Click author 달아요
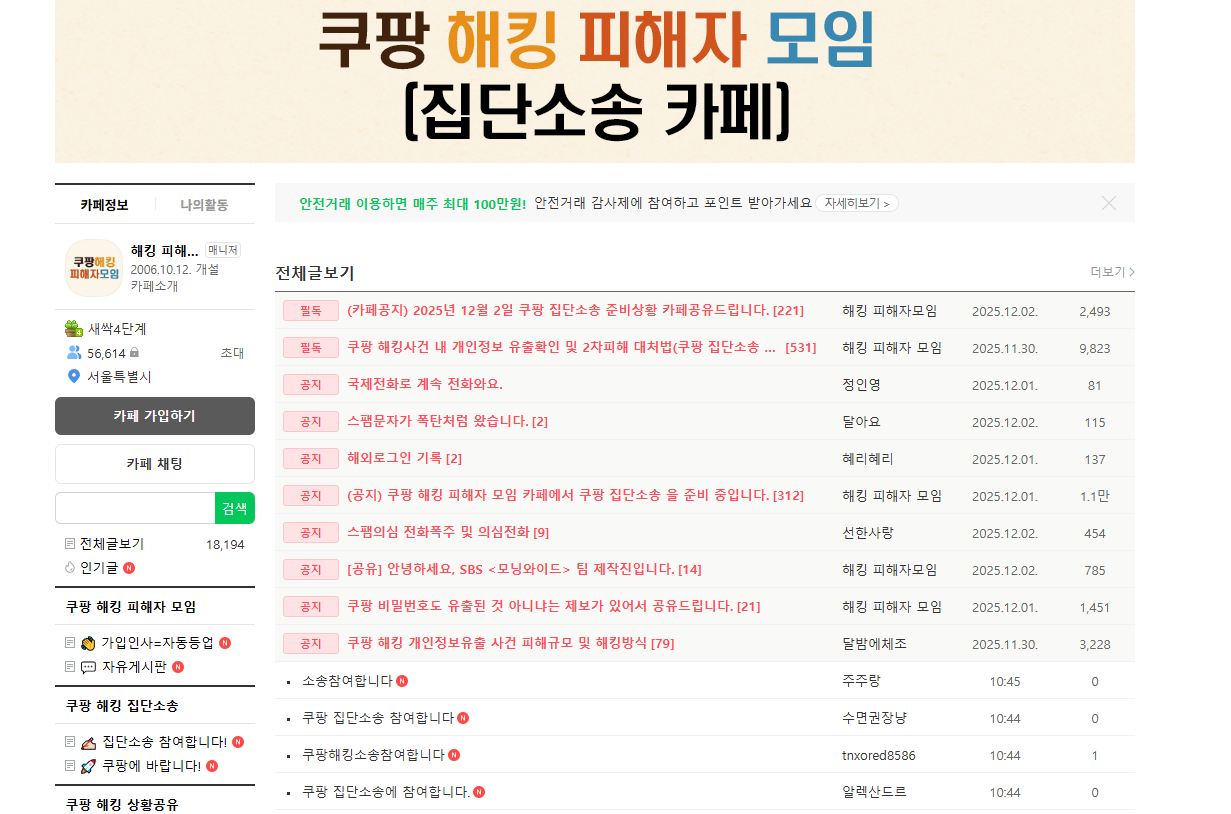The width and height of the screenshot is (1231, 814). (x=861, y=421)
